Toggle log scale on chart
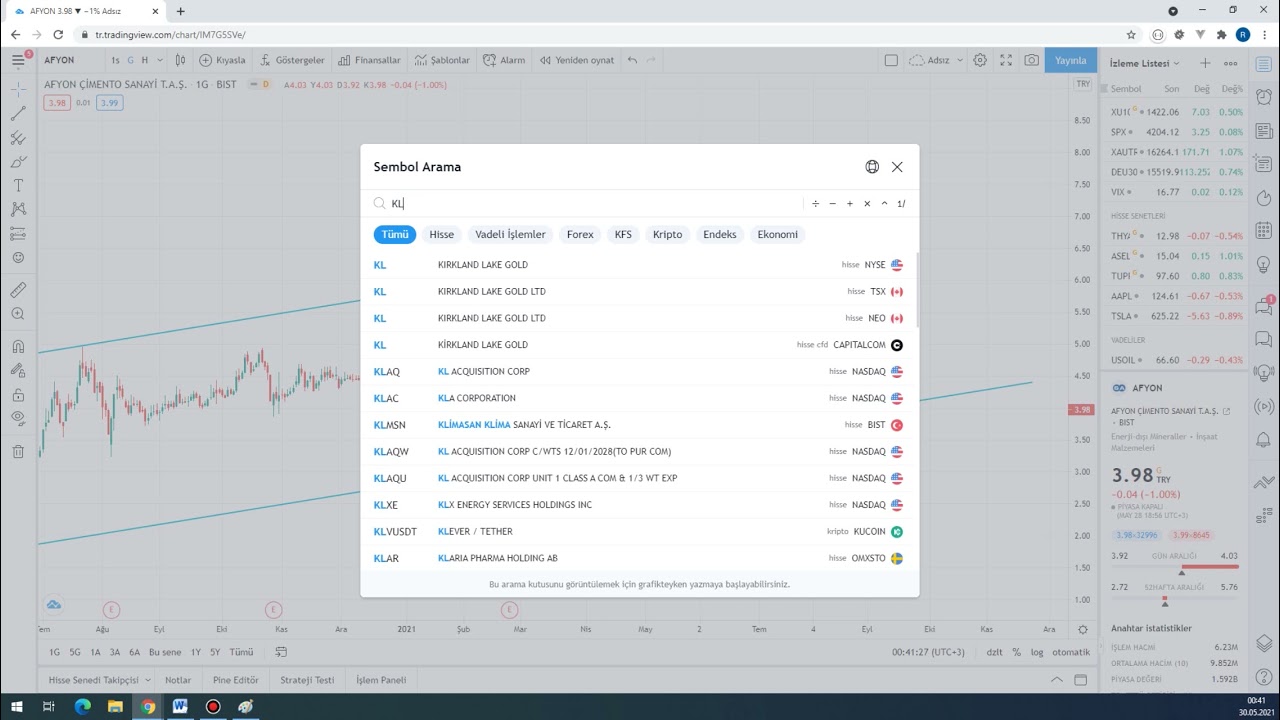 [x=1037, y=652]
